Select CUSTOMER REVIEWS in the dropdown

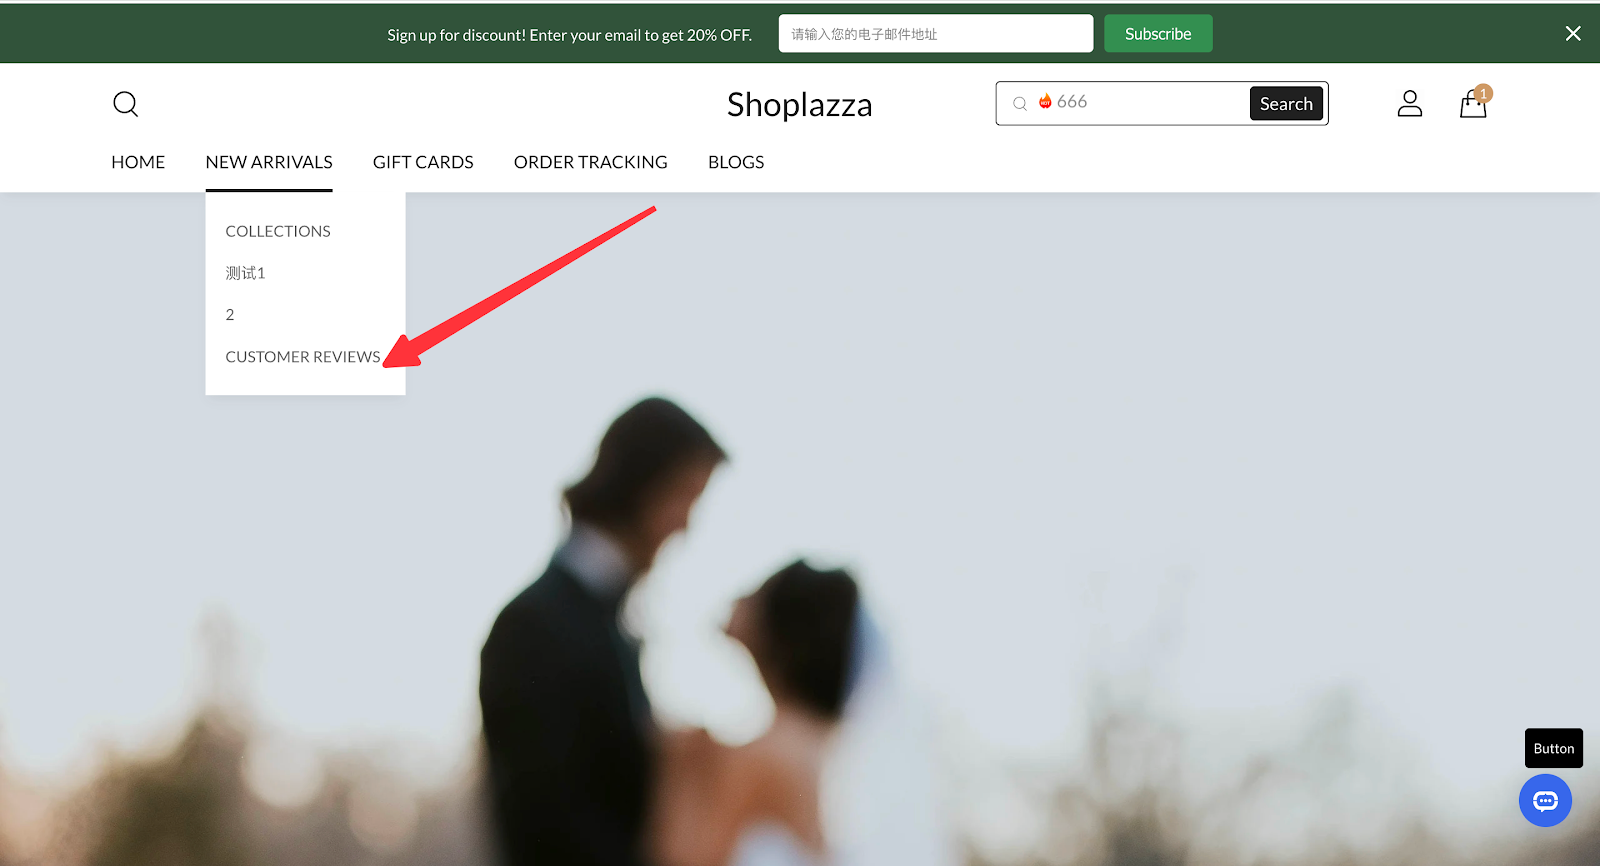point(303,357)
